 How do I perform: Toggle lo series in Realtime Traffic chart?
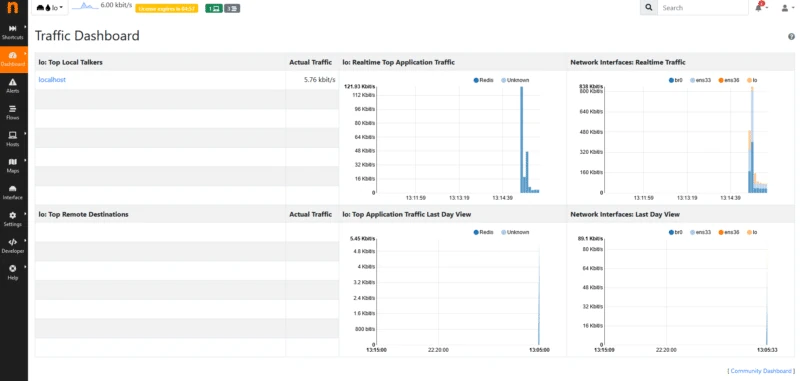tap(752, 80)
